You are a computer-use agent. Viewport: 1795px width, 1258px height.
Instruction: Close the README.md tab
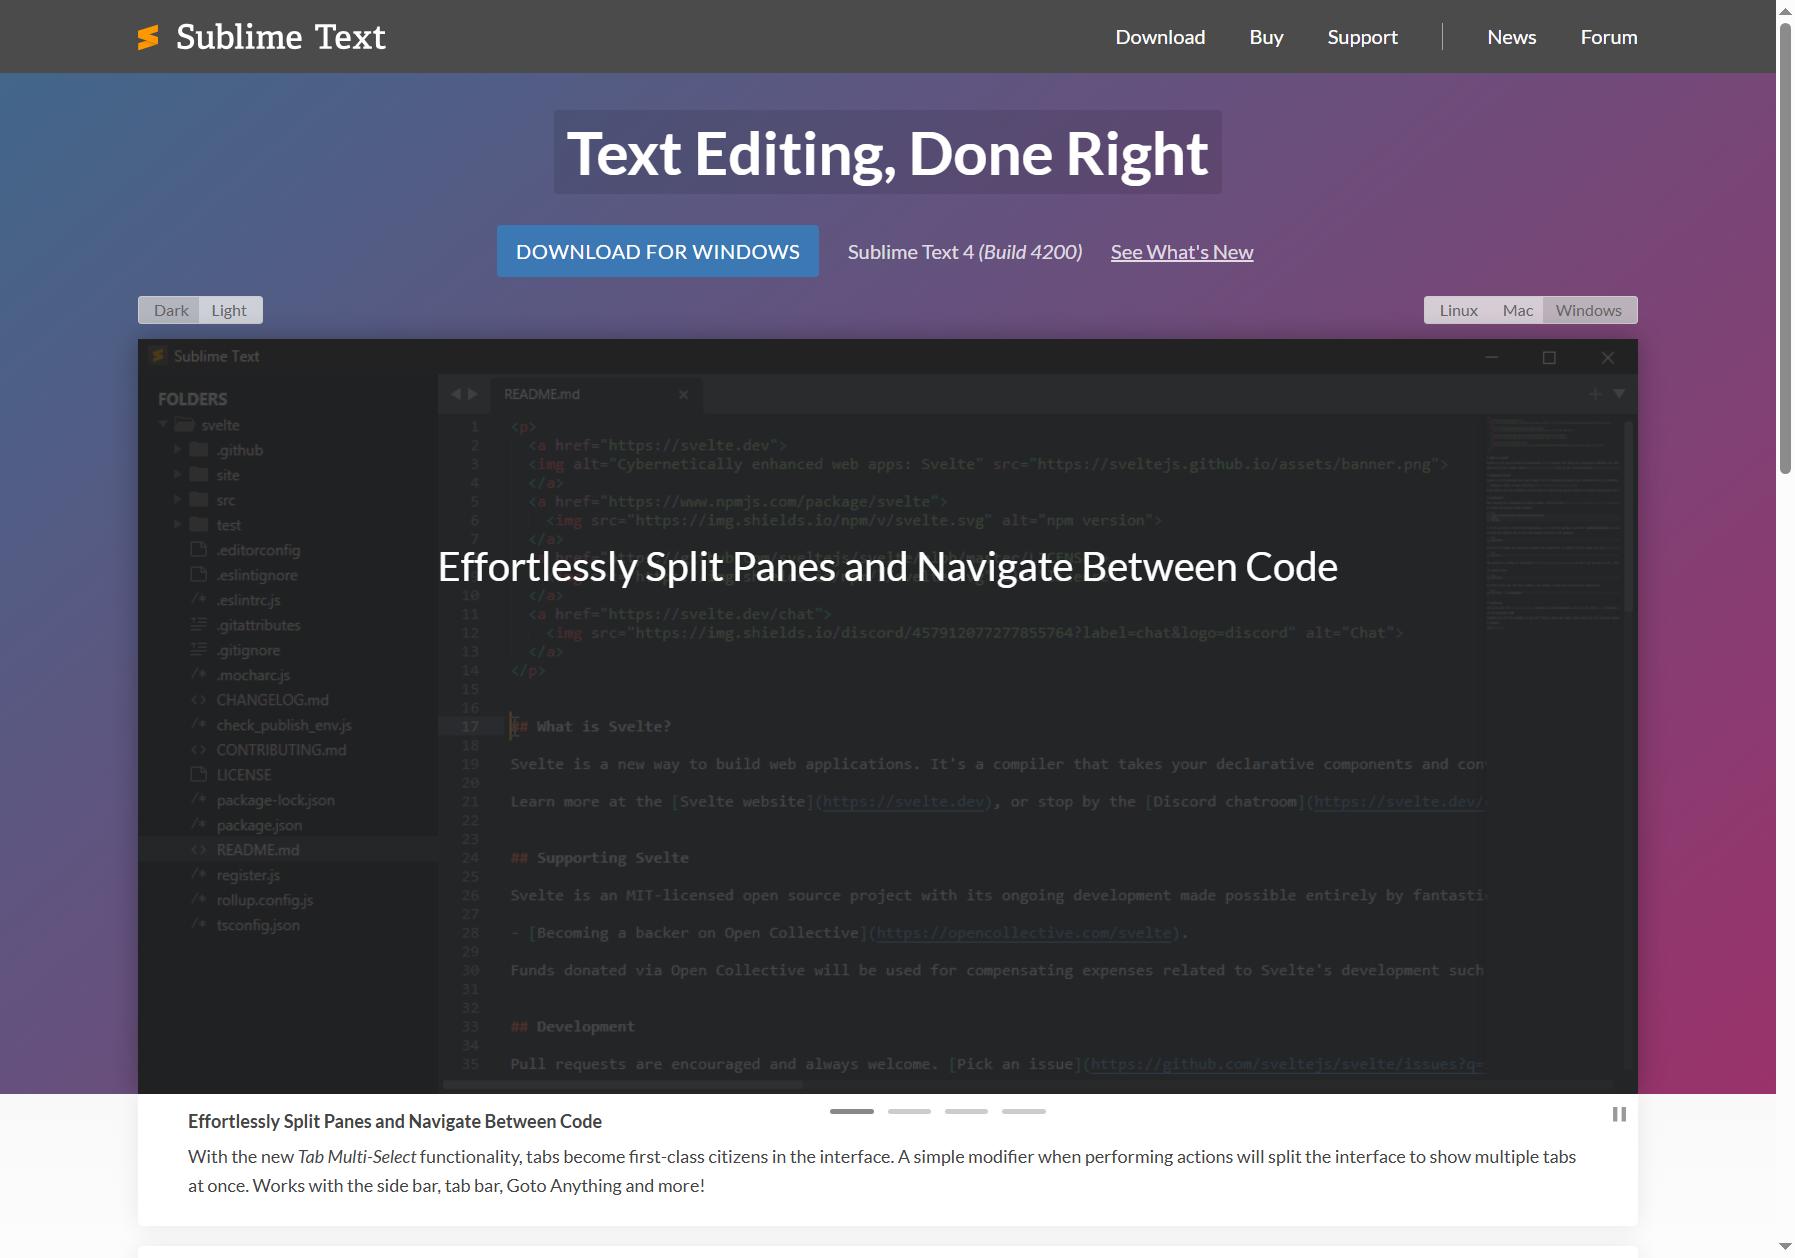pyautogui.click(x=684, y=395)
